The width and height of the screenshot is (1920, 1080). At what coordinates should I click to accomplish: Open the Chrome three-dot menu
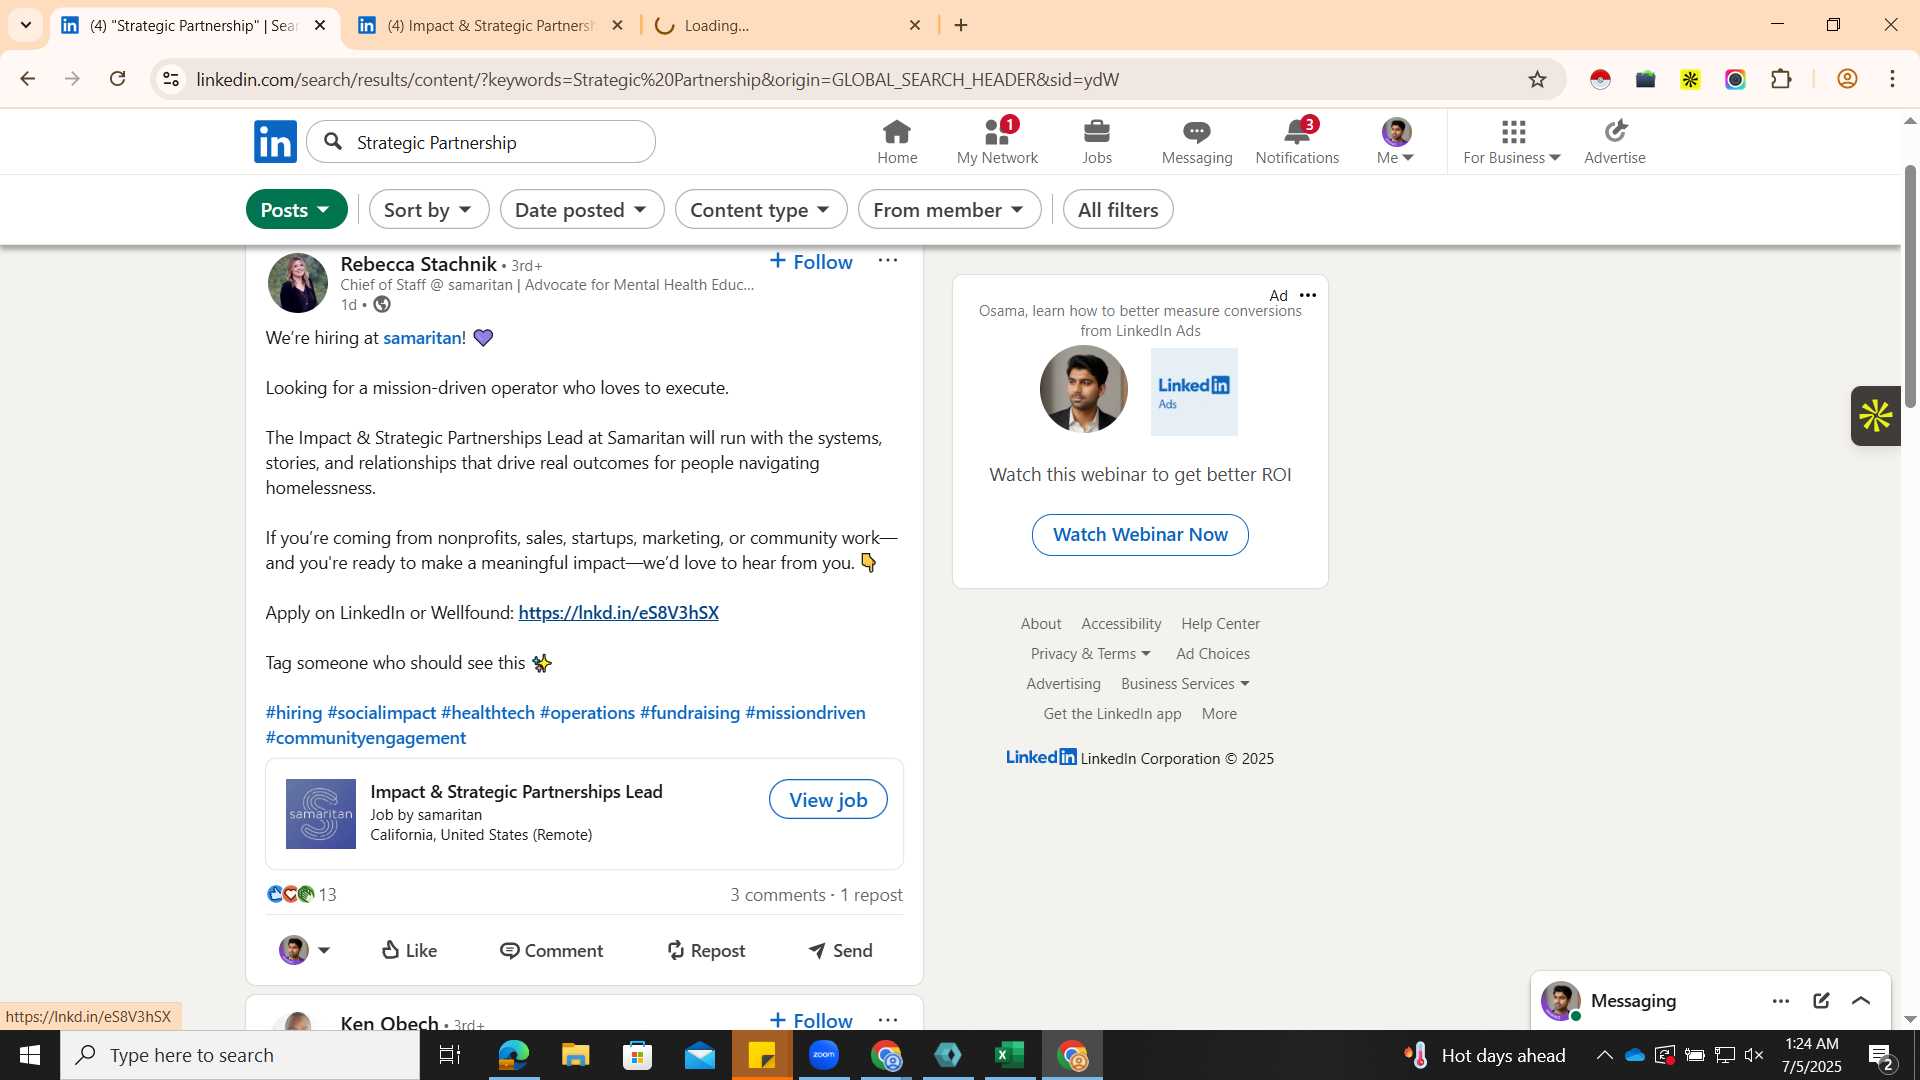click(x=1892, y=79)
